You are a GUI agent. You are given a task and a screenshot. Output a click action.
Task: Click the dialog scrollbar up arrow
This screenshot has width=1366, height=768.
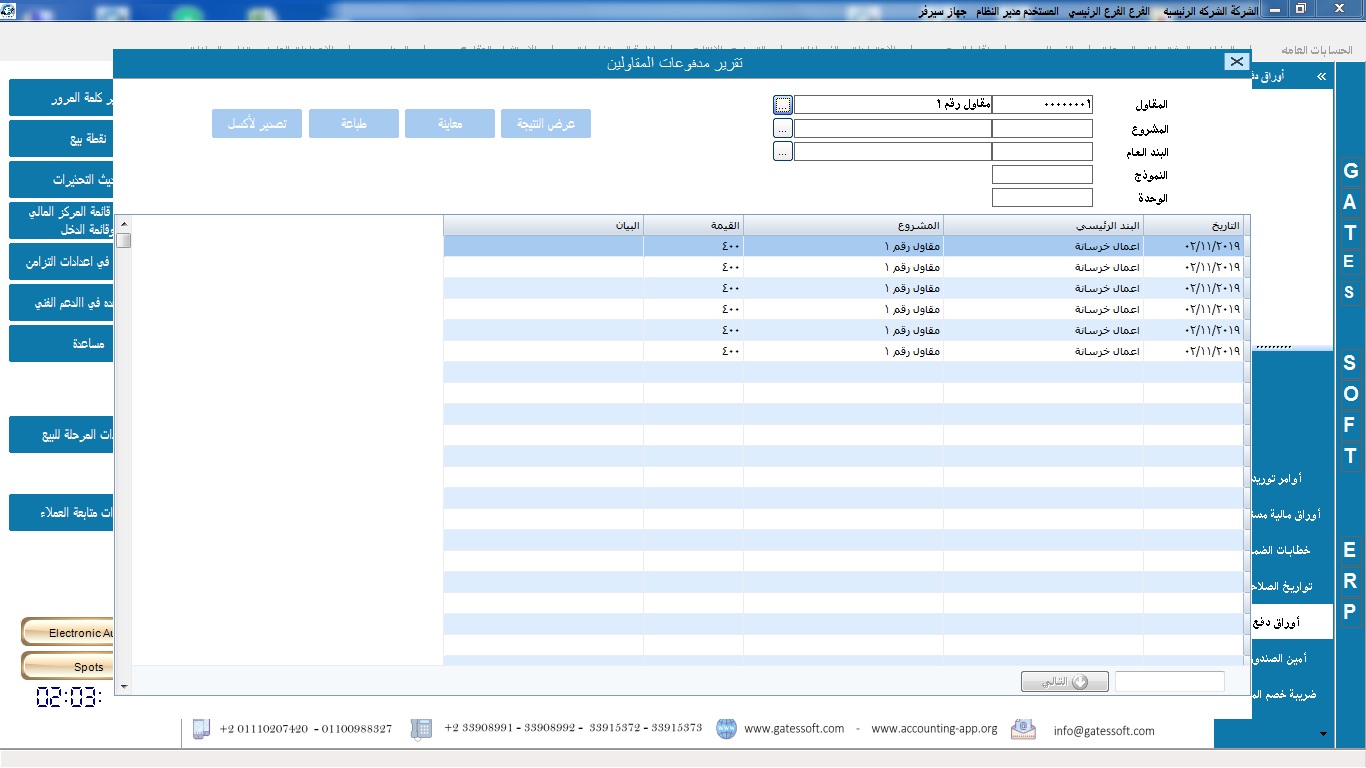pos(124,224)
